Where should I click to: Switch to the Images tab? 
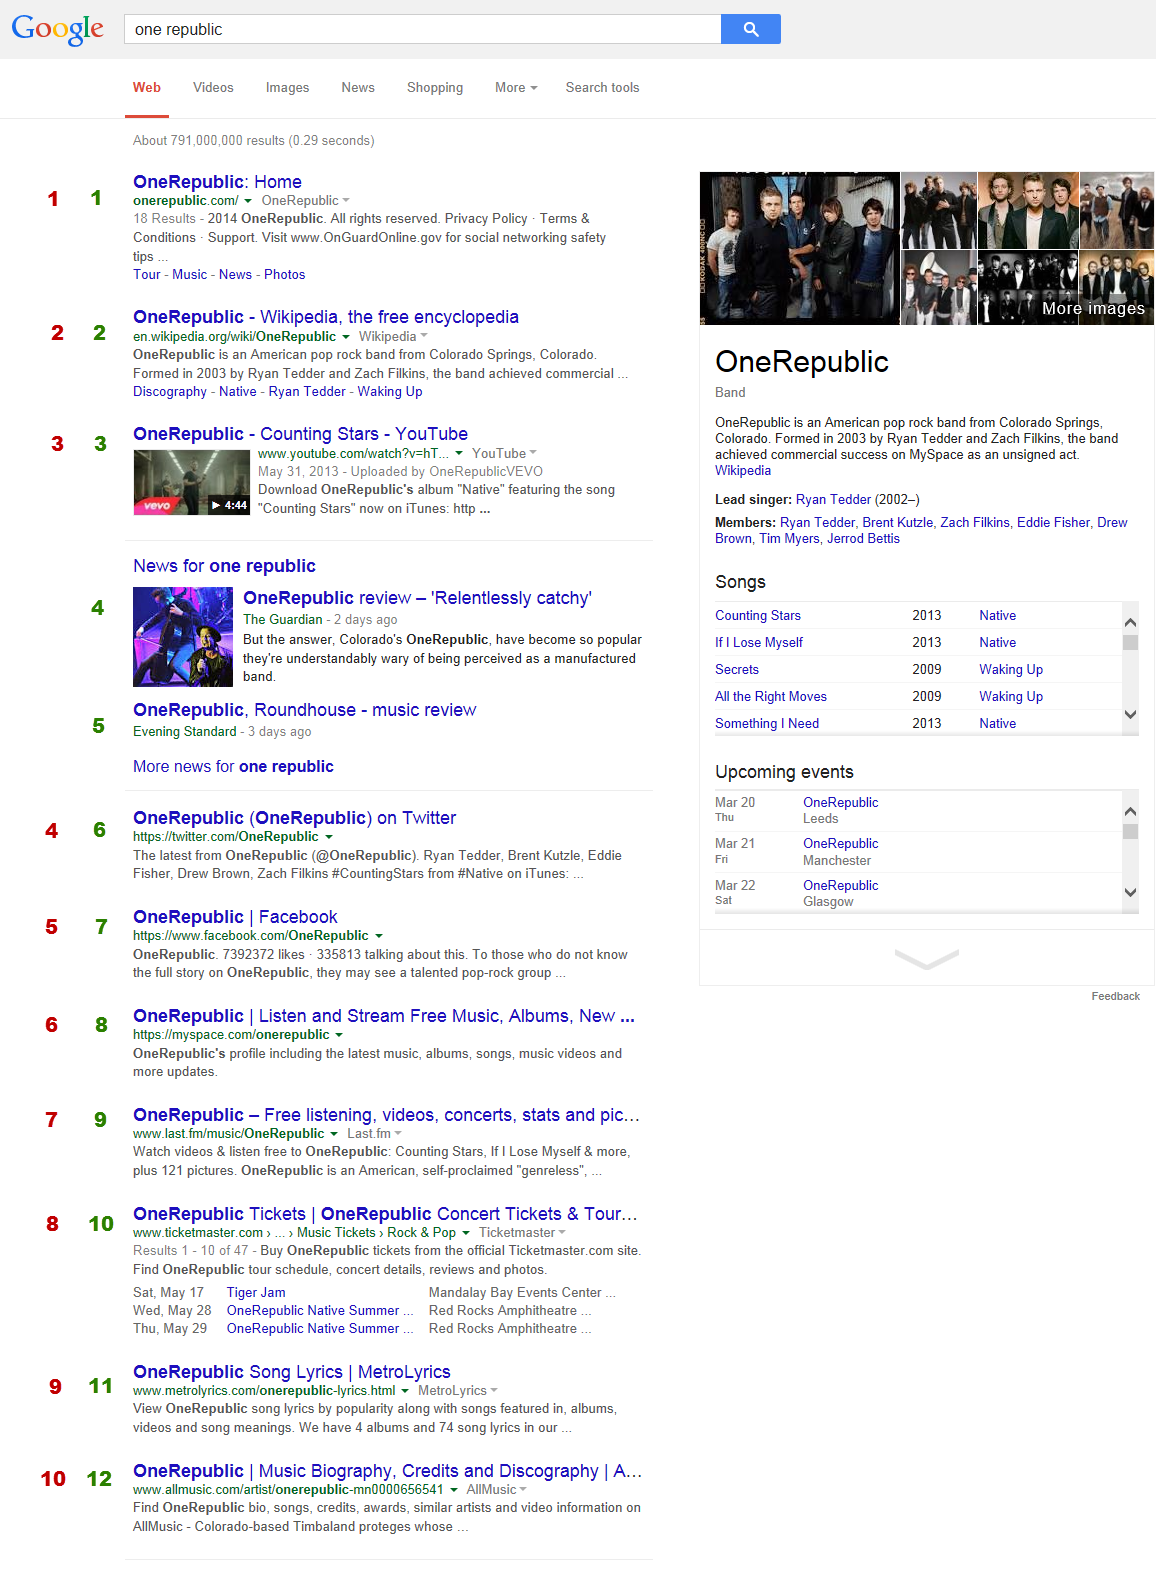coord(287,88)
